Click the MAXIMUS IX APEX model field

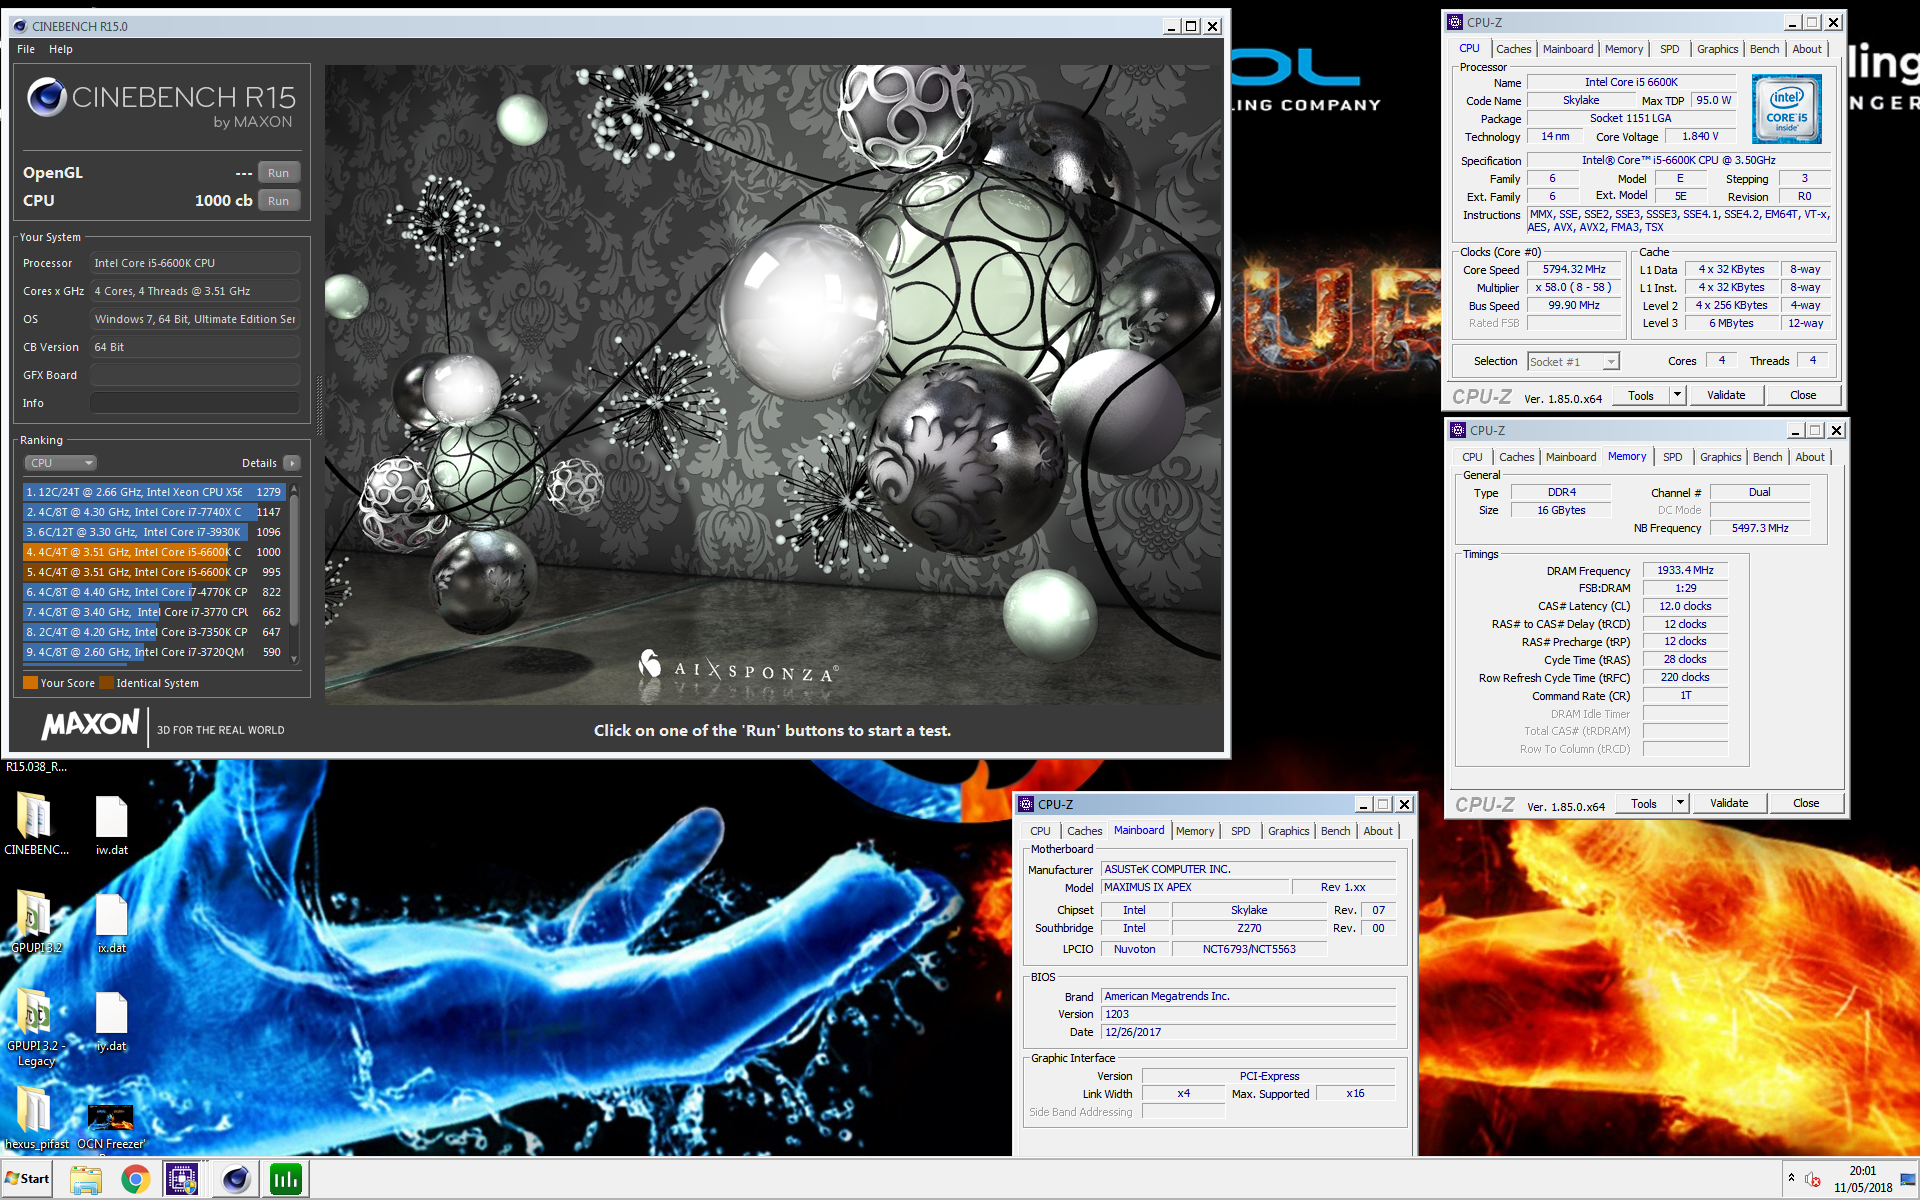point(1195,887)
